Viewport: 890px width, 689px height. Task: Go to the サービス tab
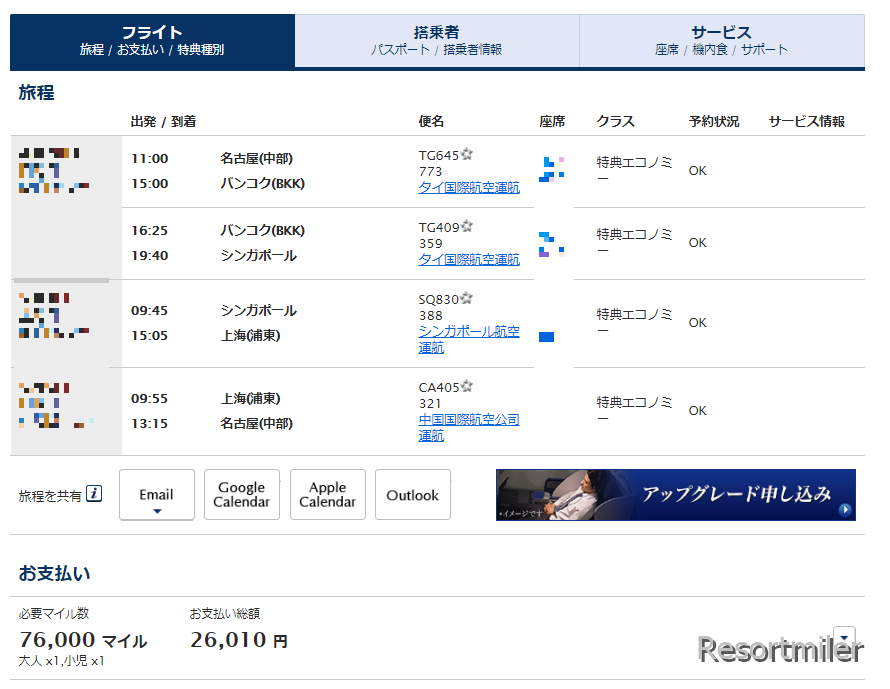coord(721,41)
